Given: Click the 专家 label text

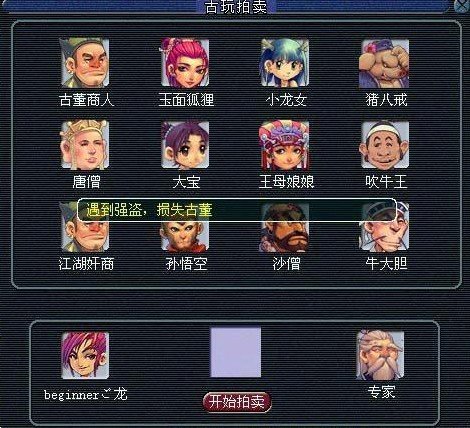Looking at the screenshot, I should 382,392.
